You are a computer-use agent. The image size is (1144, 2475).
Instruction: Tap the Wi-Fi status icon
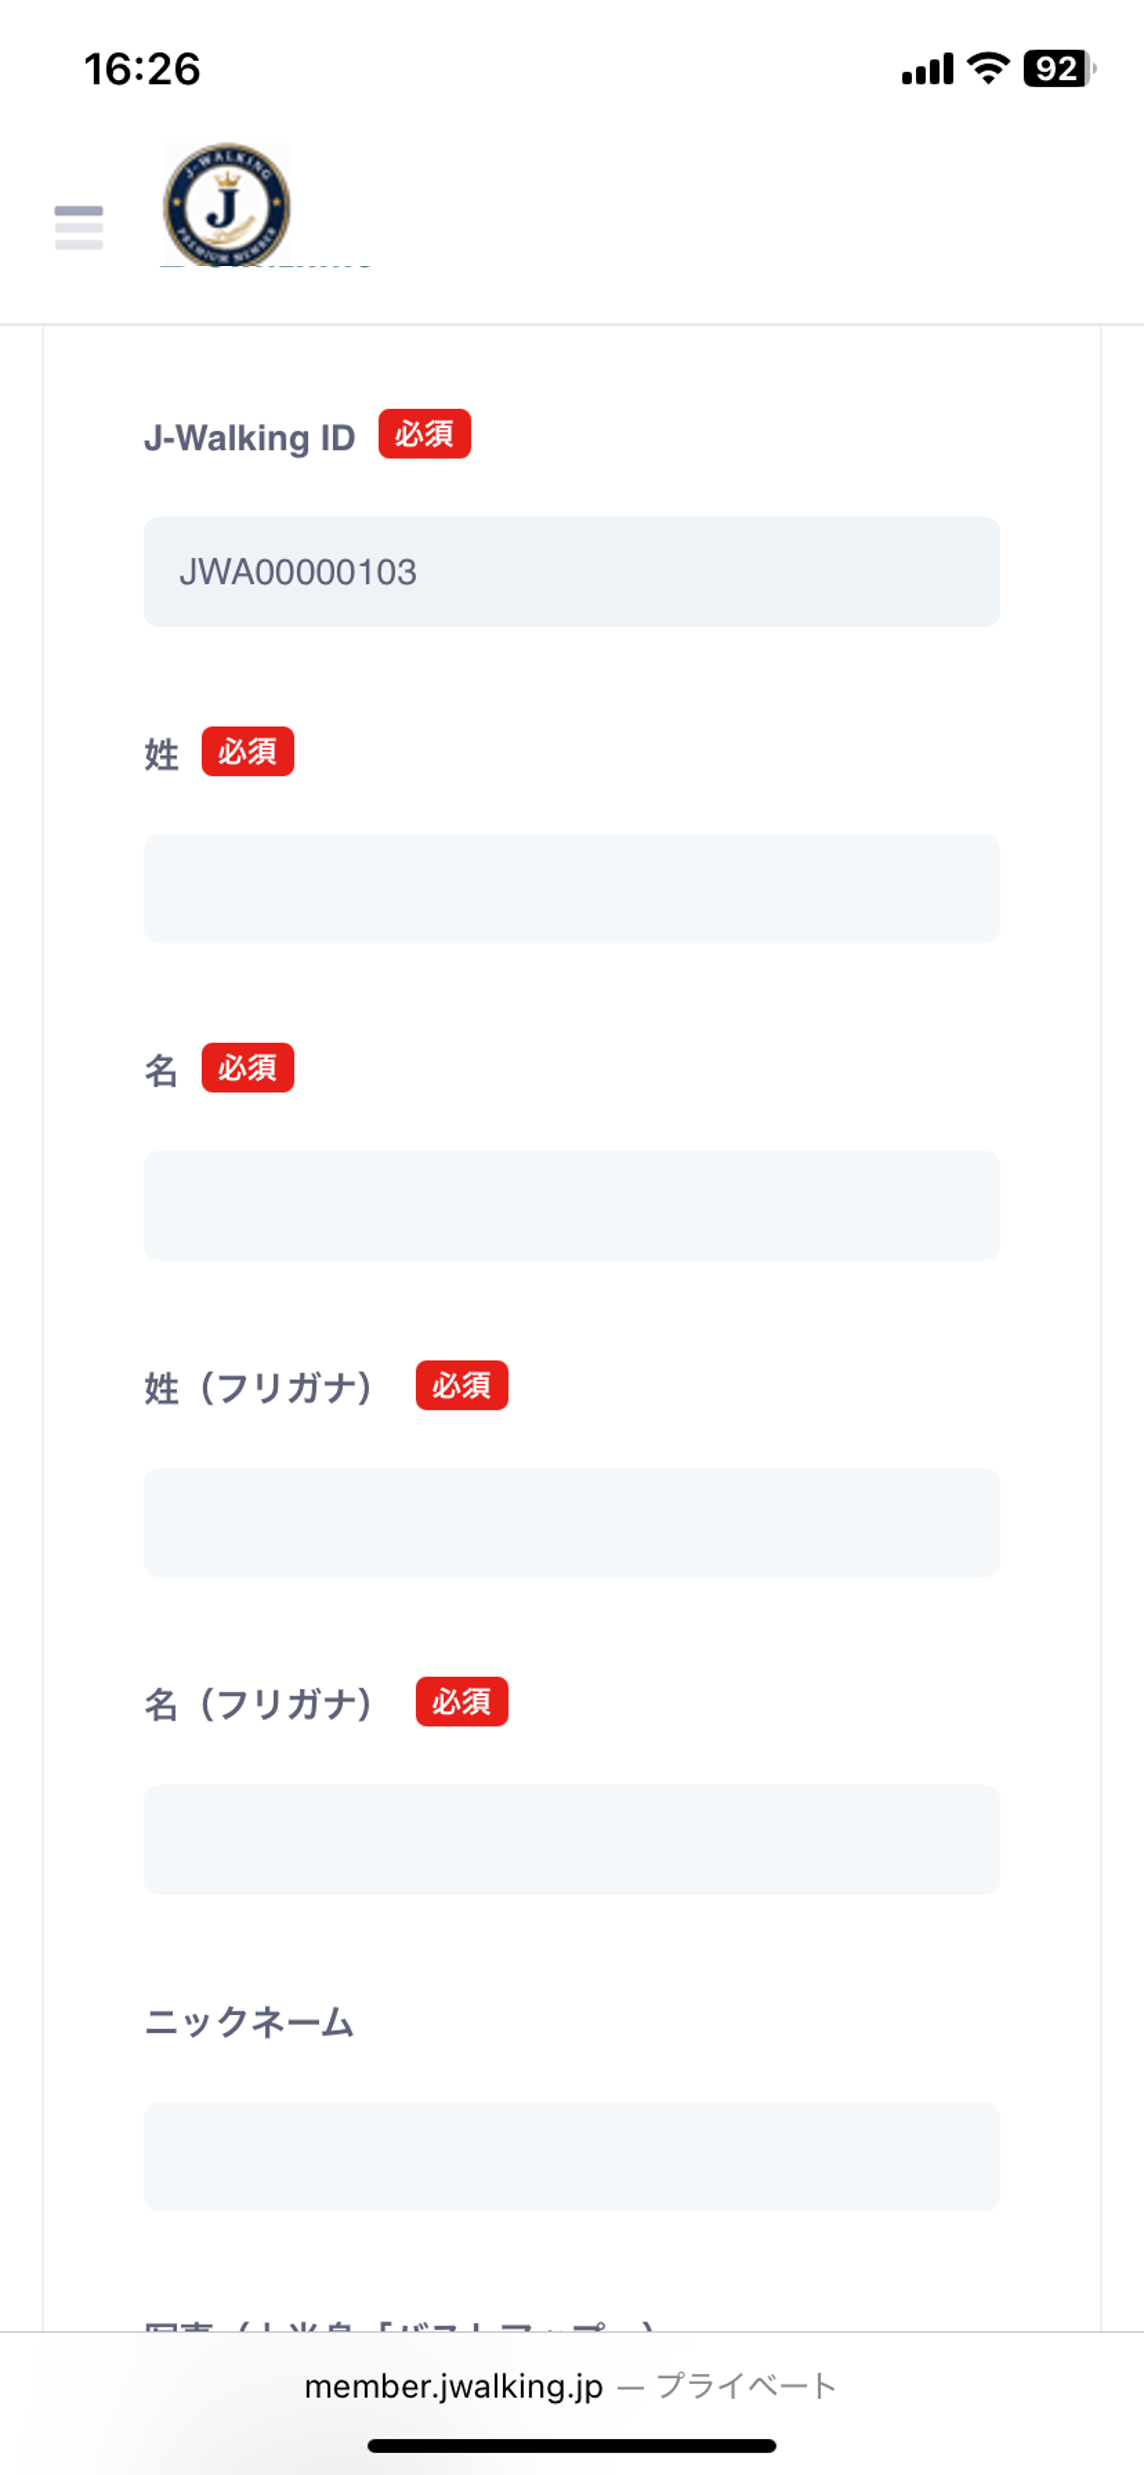click(x=988, y=69)
